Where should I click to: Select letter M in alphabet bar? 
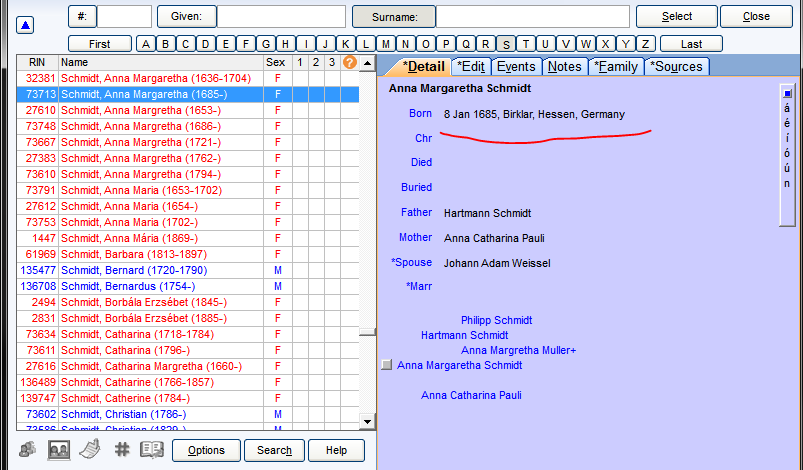[x=386, y=44]
